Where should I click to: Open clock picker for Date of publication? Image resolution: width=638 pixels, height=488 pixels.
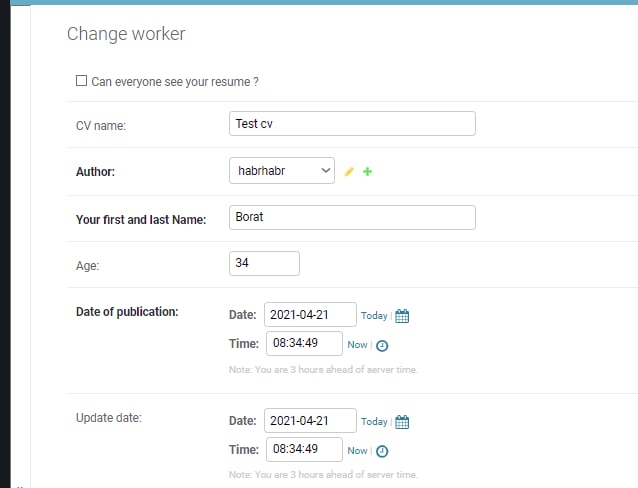coord(382,346)
